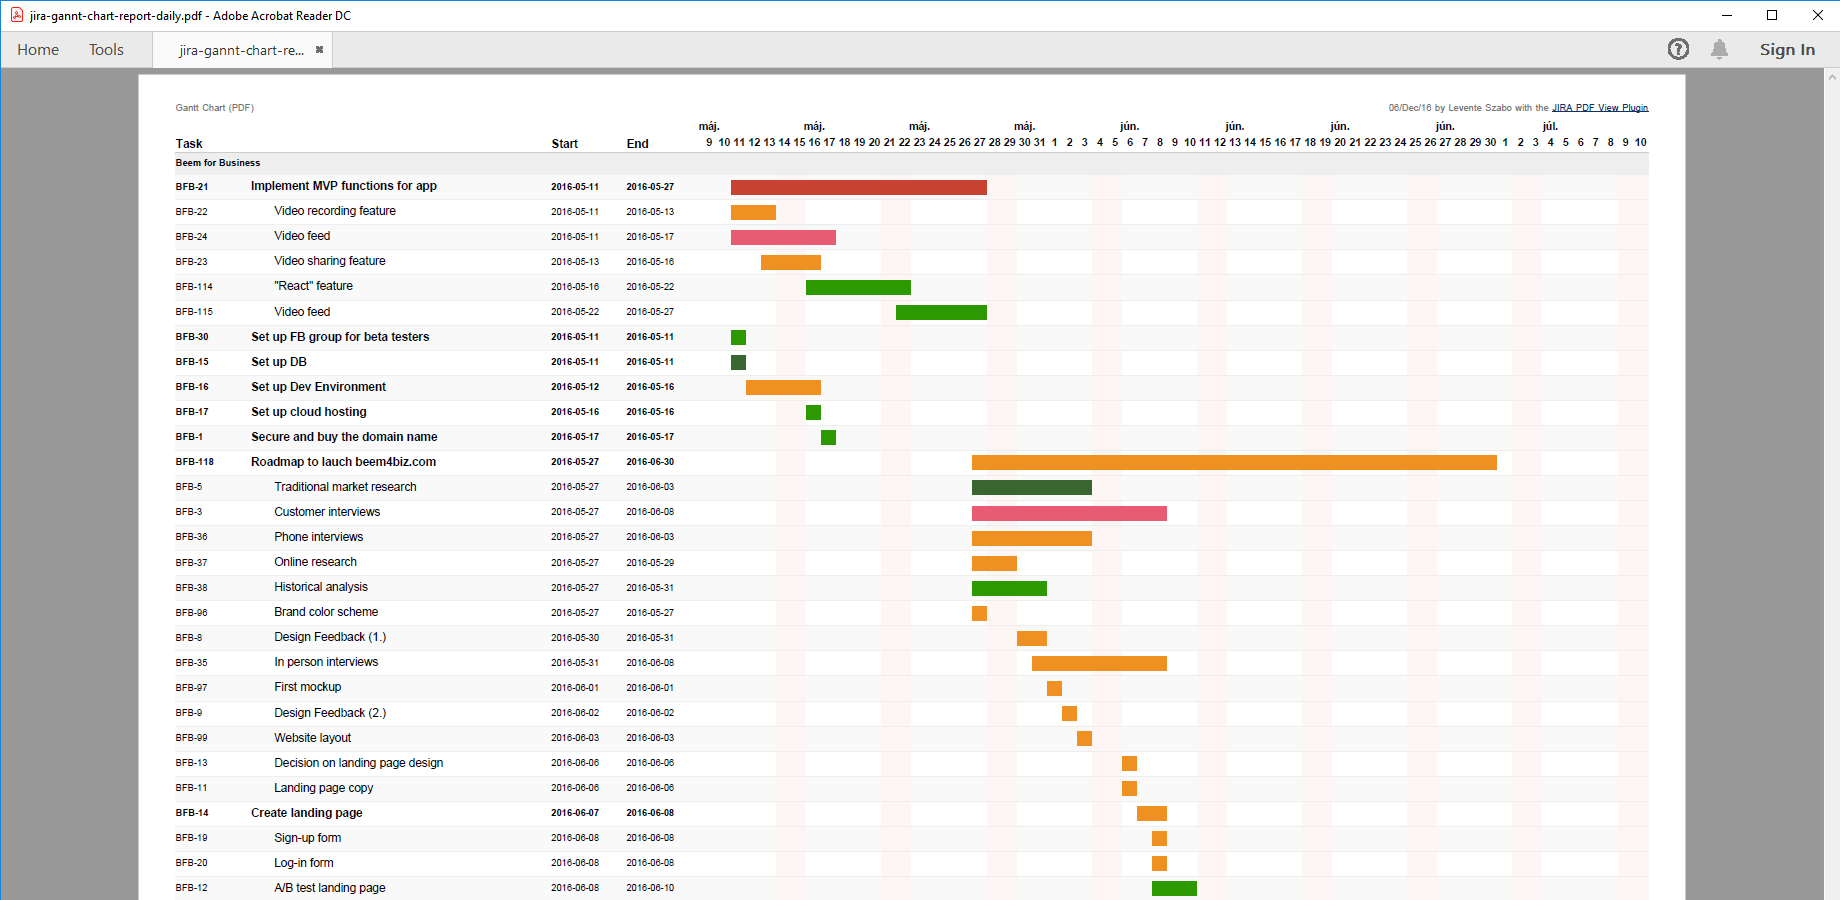Open Acrobat help via the question mark icon
1840x900 pixels.
point(1678,49)
